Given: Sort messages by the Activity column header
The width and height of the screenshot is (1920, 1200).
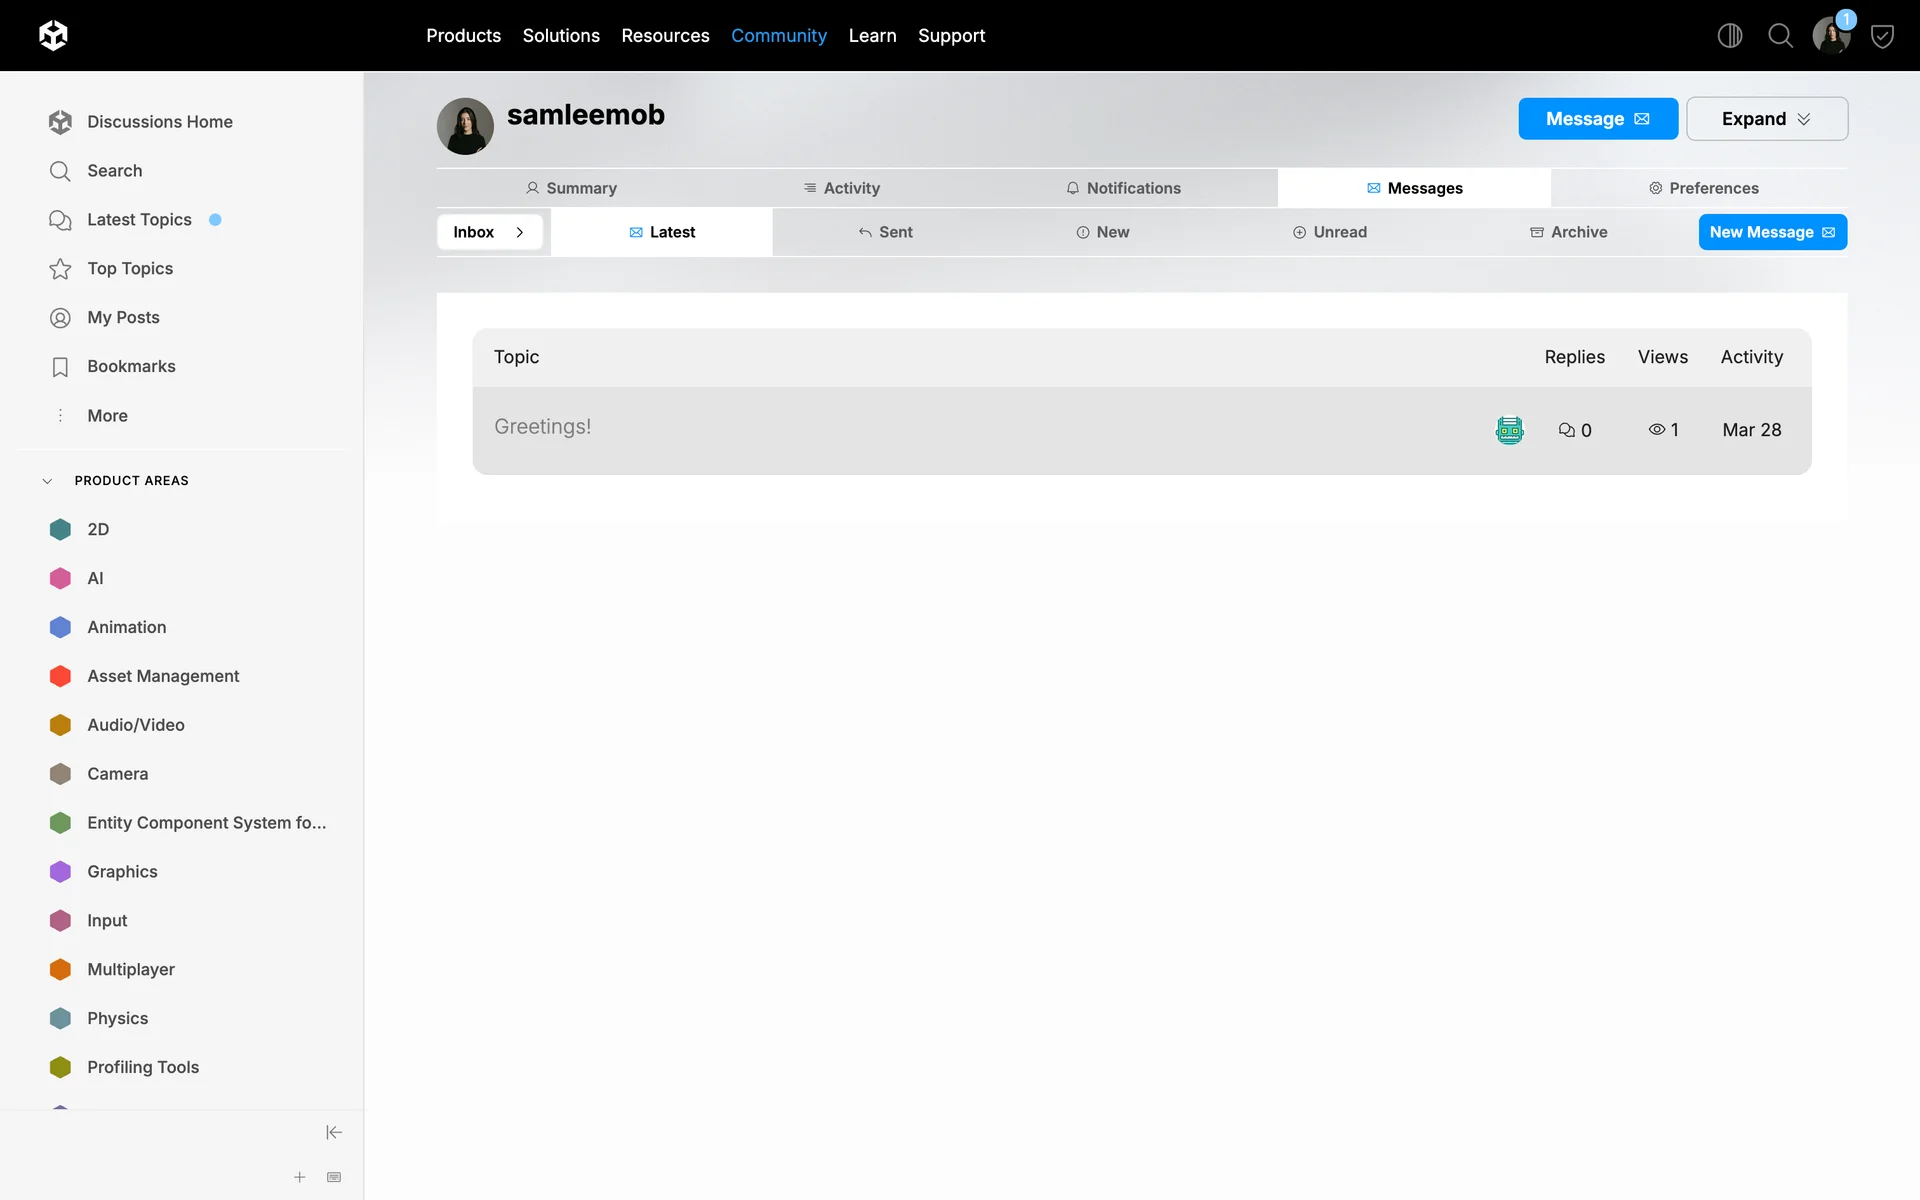Looking at the screenshot, I should click(x=1751, y=357).
